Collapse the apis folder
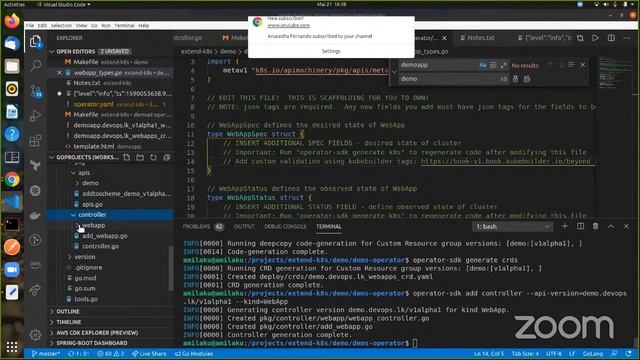The height and width of the screenshot is (360, 640). pyautogui.click(x=73, y=173)
